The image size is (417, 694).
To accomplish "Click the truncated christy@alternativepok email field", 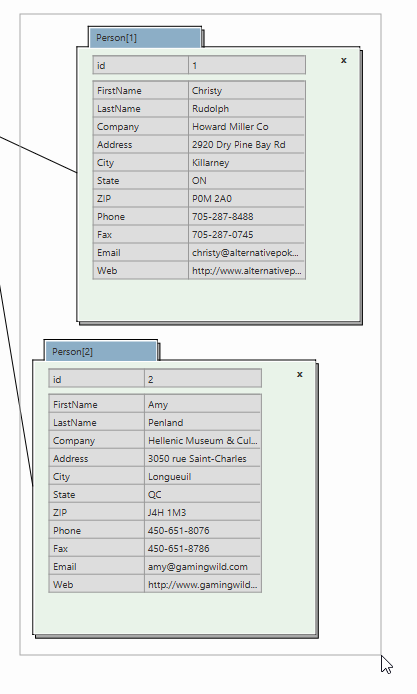I will pyautogui.click(x=247, y=253).
